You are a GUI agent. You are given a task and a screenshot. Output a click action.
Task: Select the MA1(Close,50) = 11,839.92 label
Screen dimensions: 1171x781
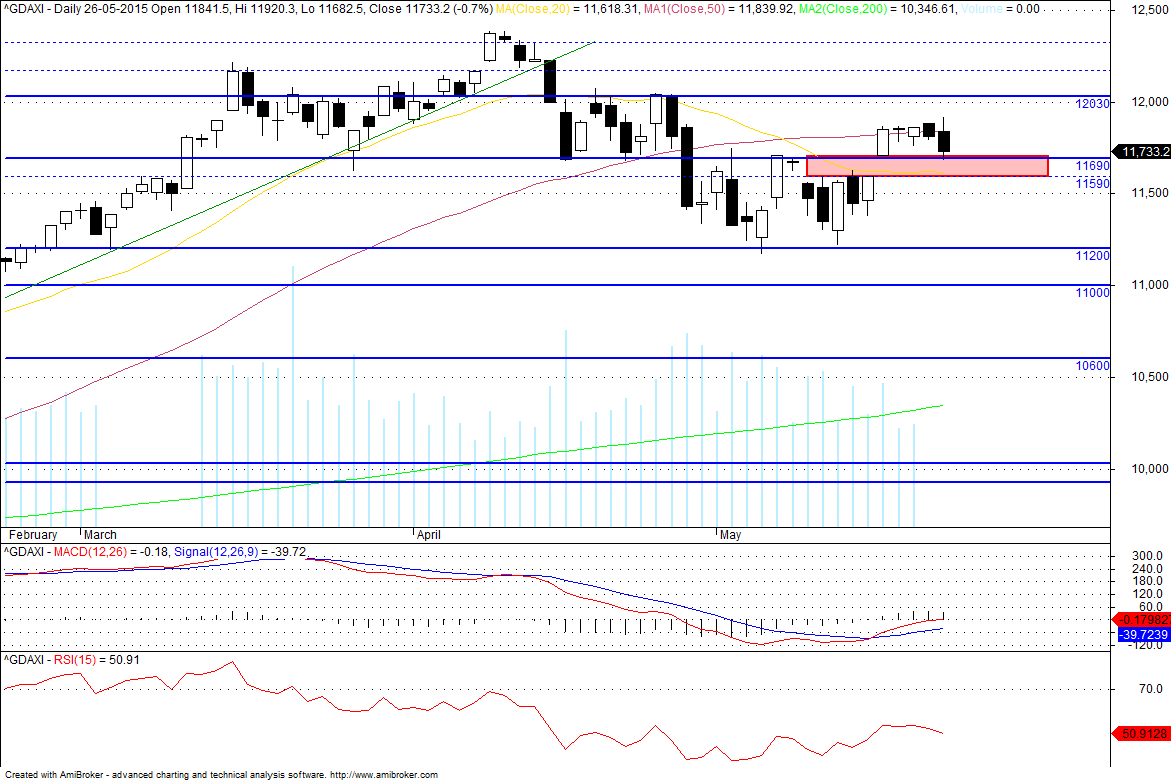click(x=718, y=9)
